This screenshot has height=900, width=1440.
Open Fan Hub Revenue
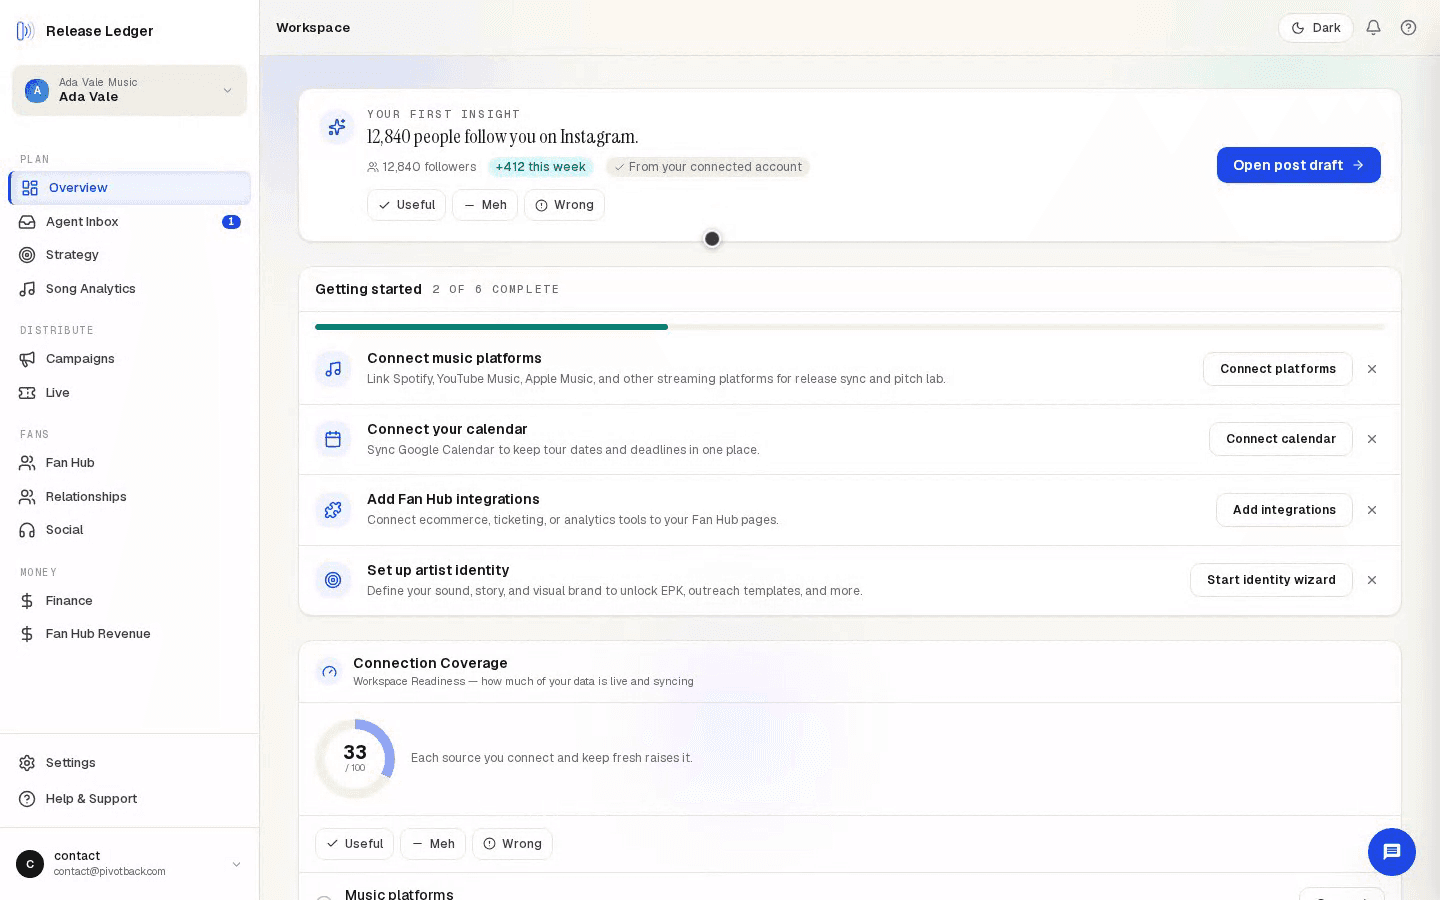(129, 634)
